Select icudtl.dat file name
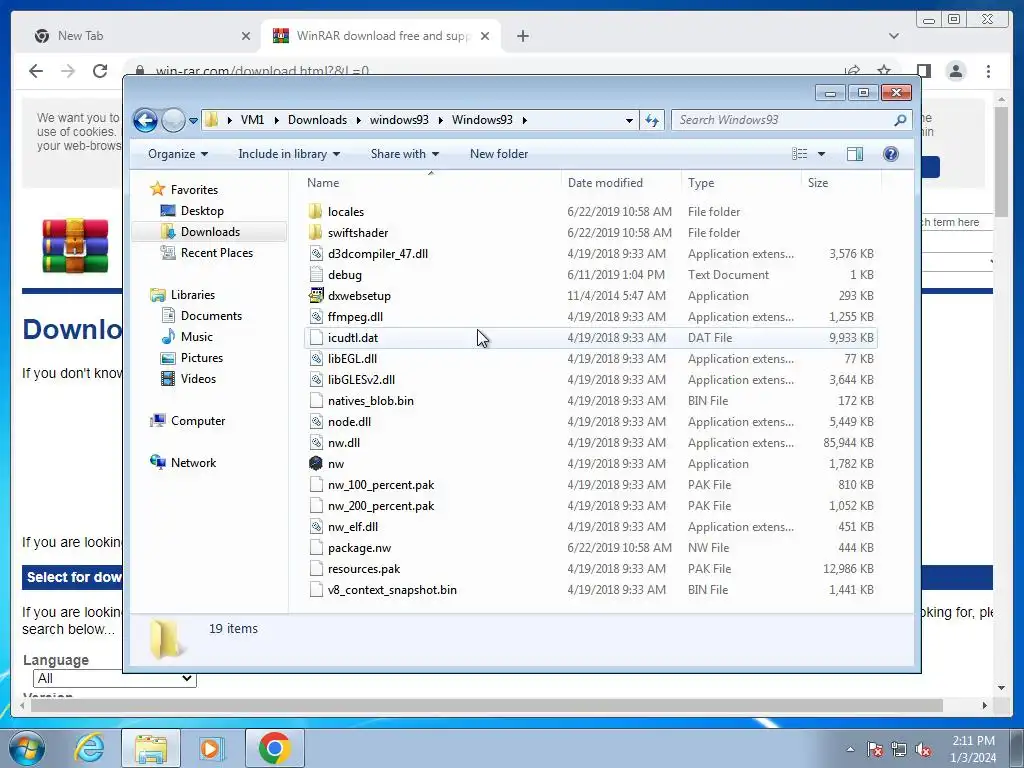The height and width of the screenshot is (768, 1024). pyautogui.click(x=353, y=338)
